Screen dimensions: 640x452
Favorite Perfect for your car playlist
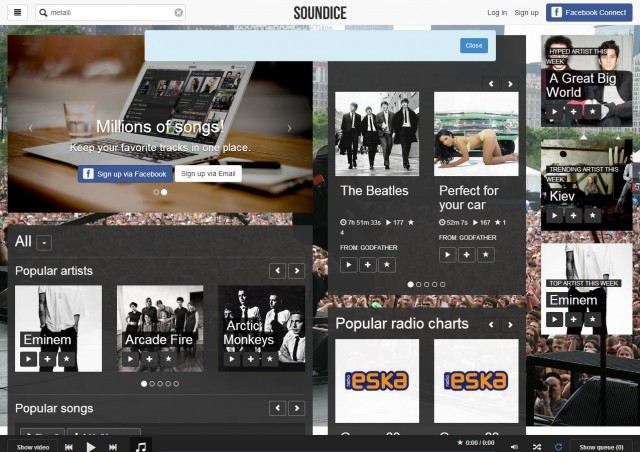click(x=486, y=255)
